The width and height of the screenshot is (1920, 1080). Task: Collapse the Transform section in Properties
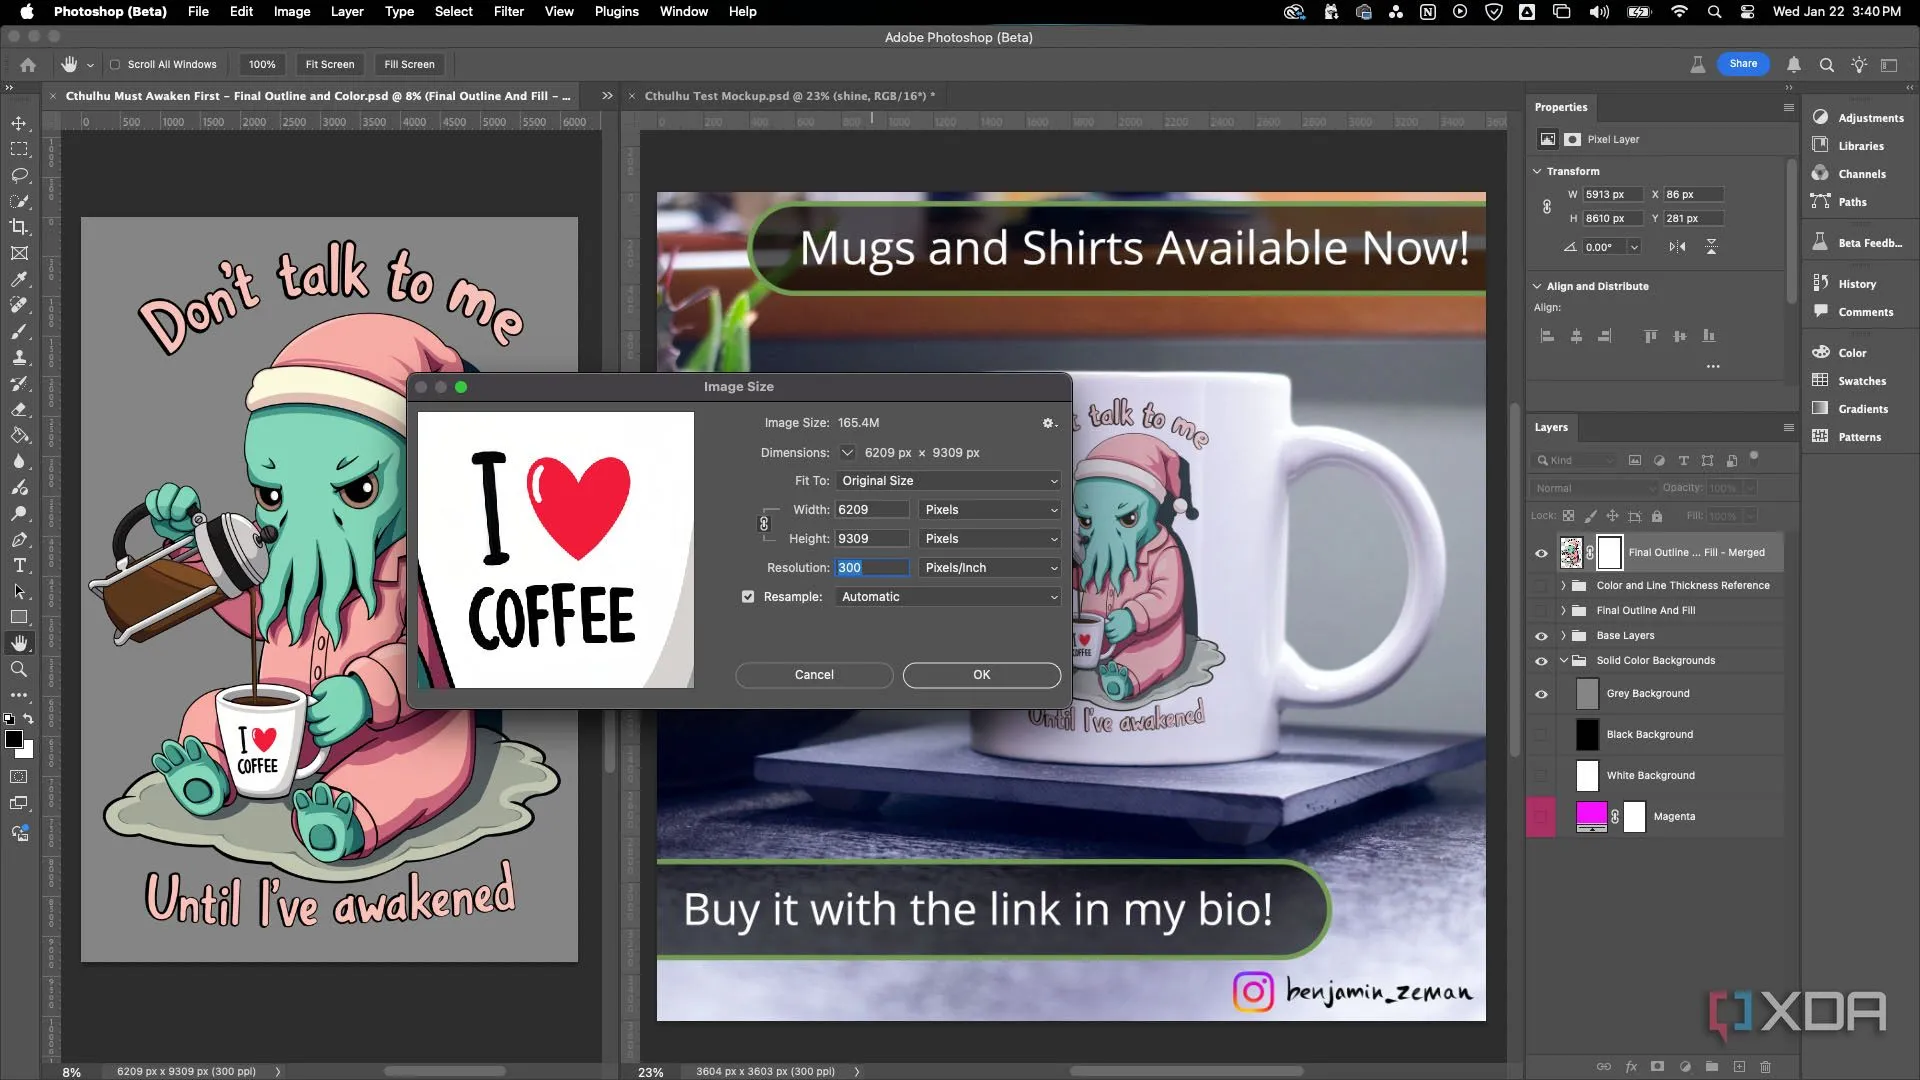[1537, 171]
